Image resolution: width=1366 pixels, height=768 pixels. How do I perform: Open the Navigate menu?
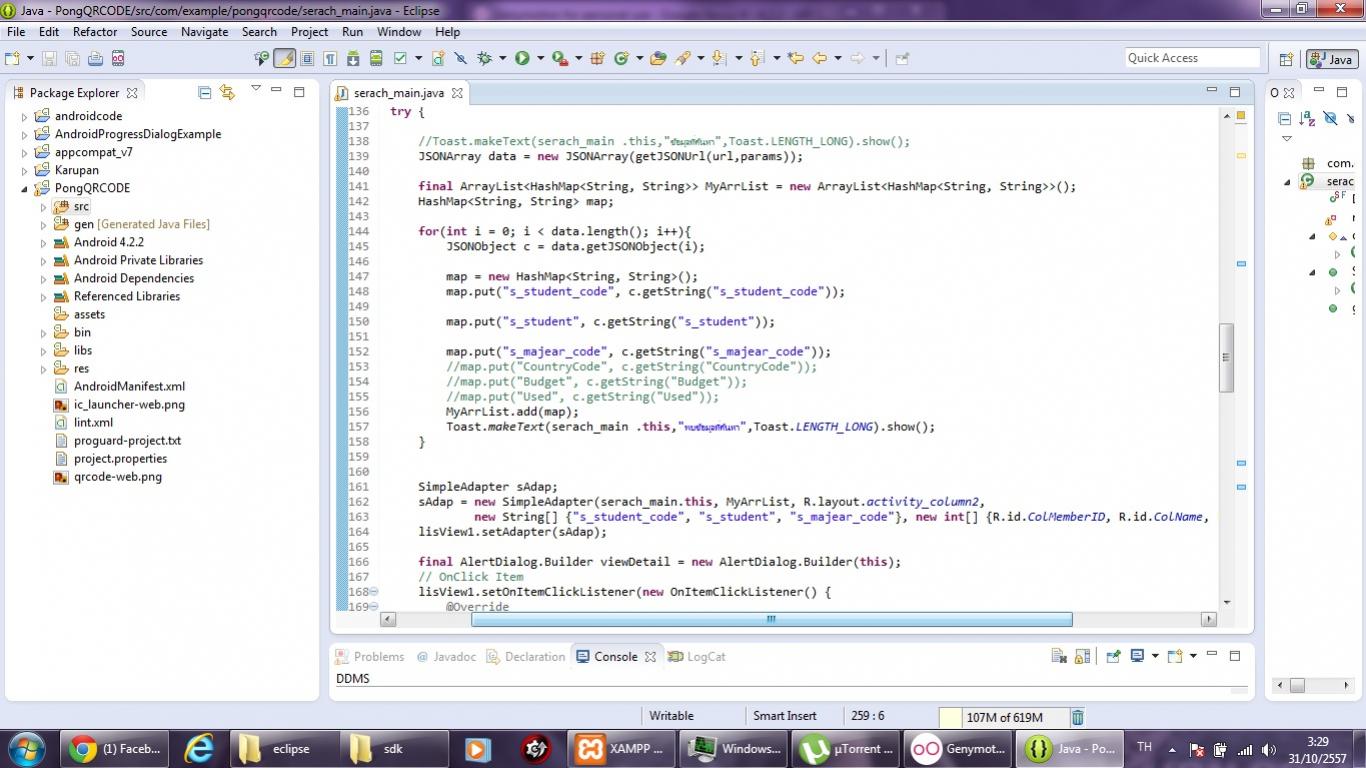point(204,32)
